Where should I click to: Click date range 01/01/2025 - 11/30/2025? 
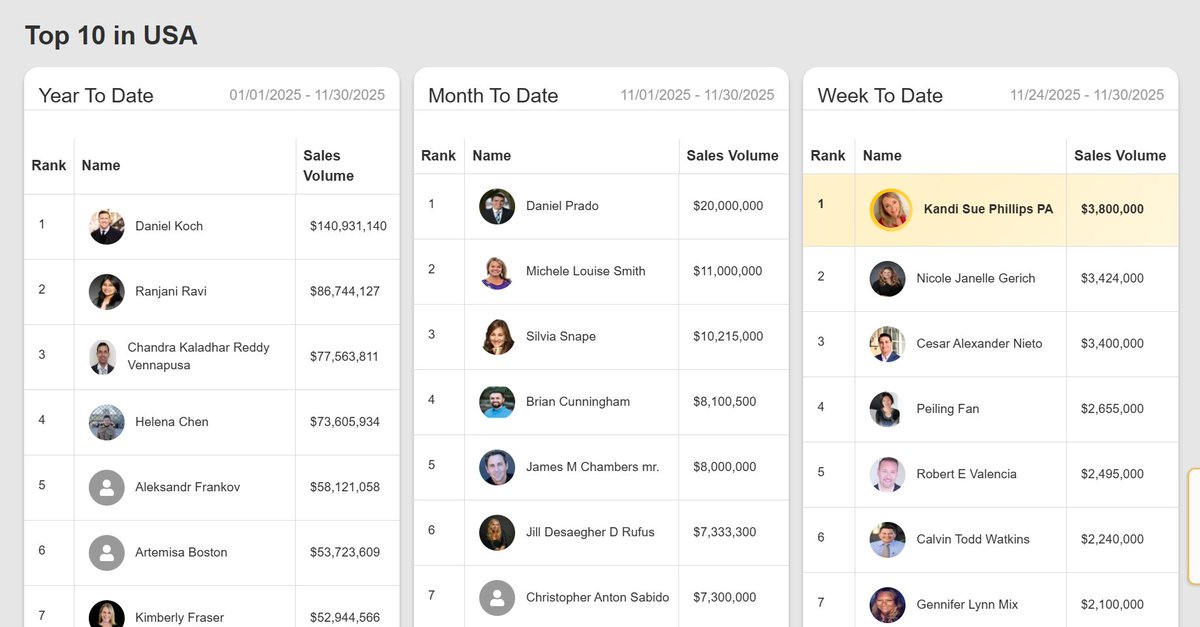click(307, 95)
